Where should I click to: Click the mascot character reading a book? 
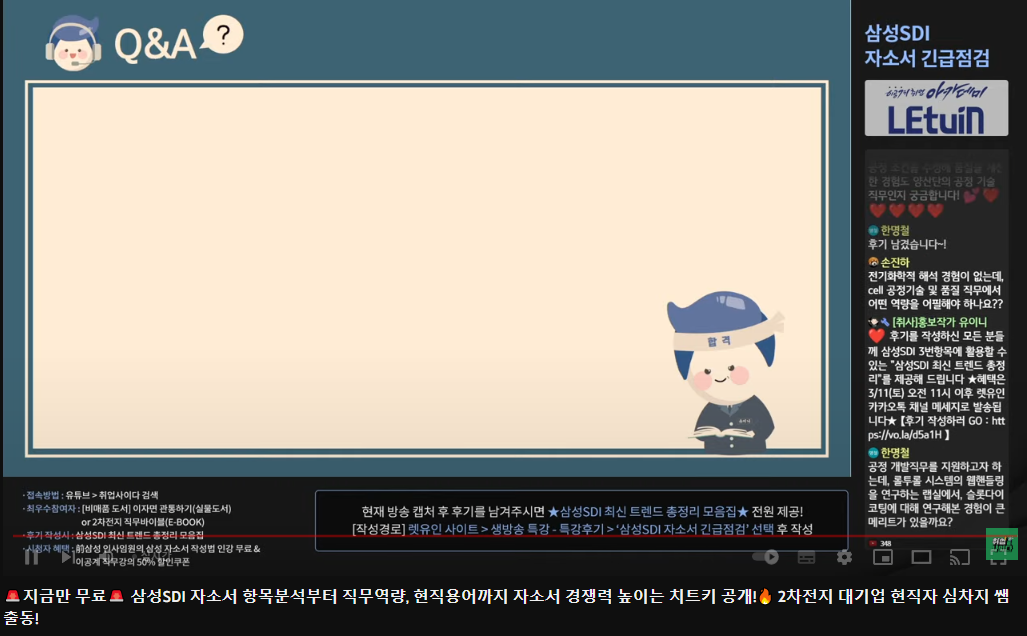click(x=726, y=373)
